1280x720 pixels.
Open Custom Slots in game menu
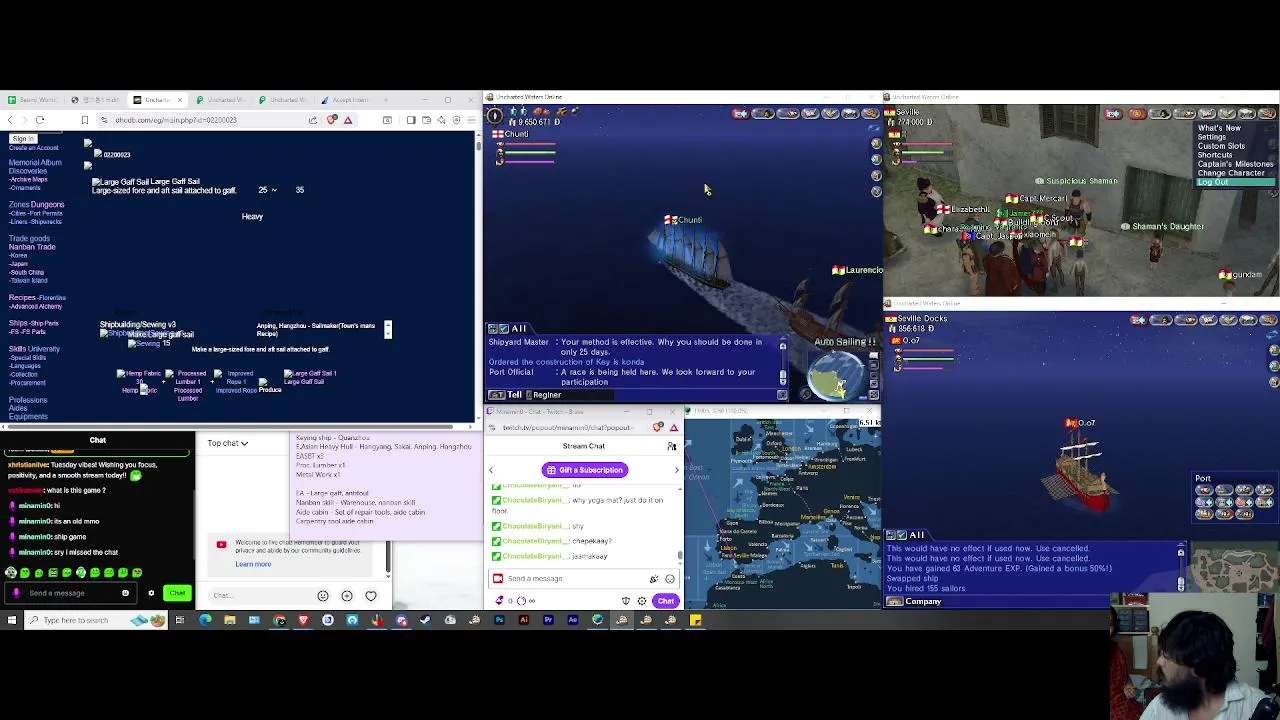[x=1221, y=146]
